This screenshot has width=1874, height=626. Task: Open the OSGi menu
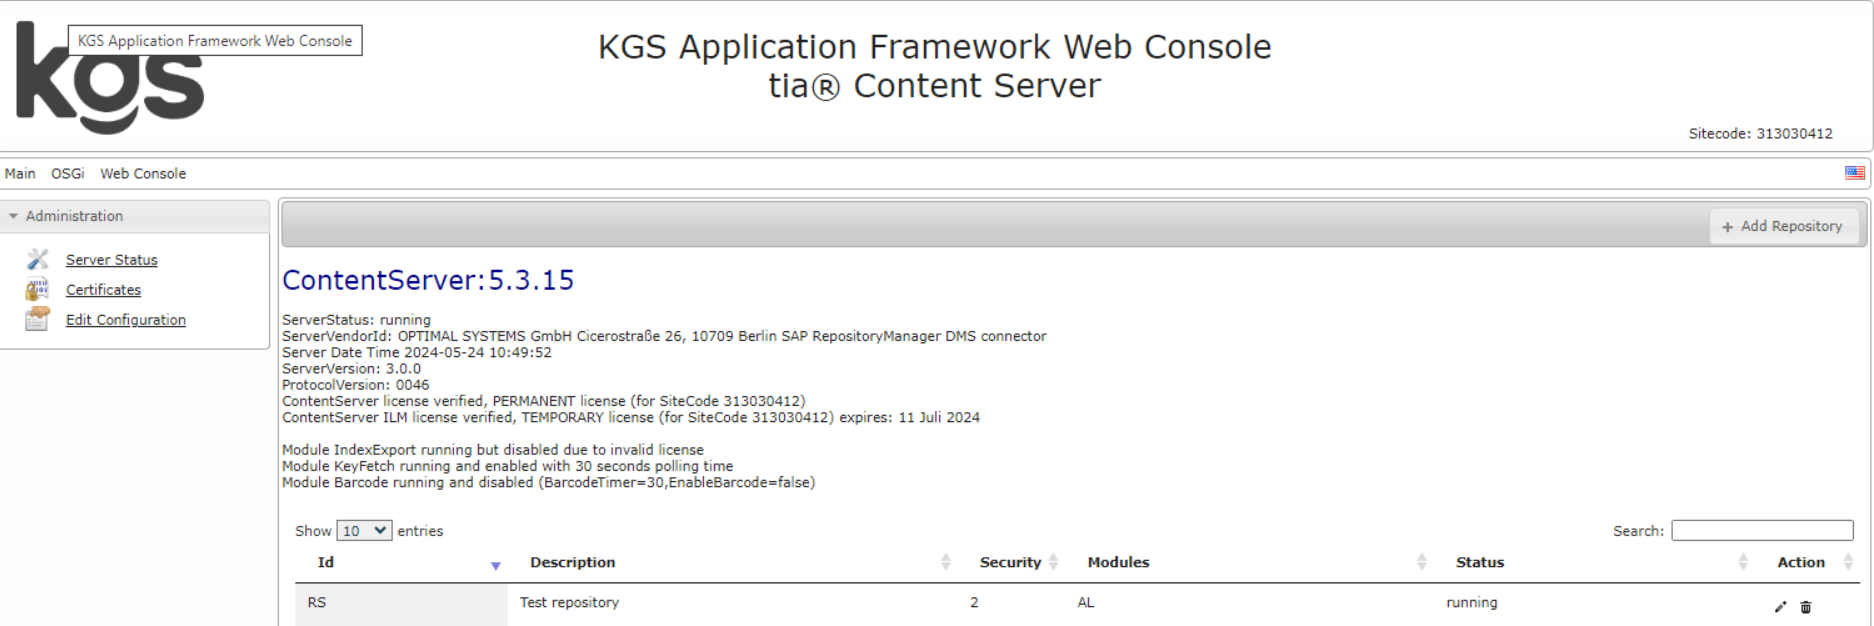68,173
